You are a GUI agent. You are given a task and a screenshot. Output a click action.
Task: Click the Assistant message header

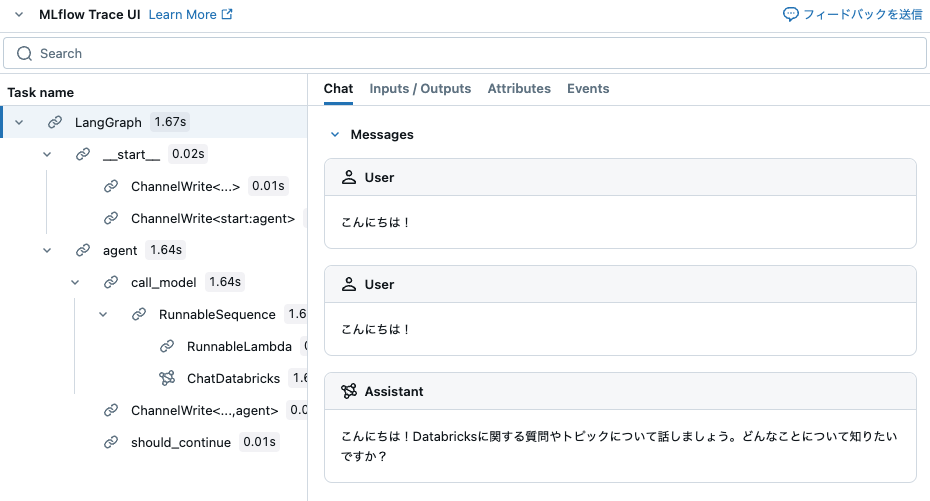pyautogui.click(x=620, y=391)
